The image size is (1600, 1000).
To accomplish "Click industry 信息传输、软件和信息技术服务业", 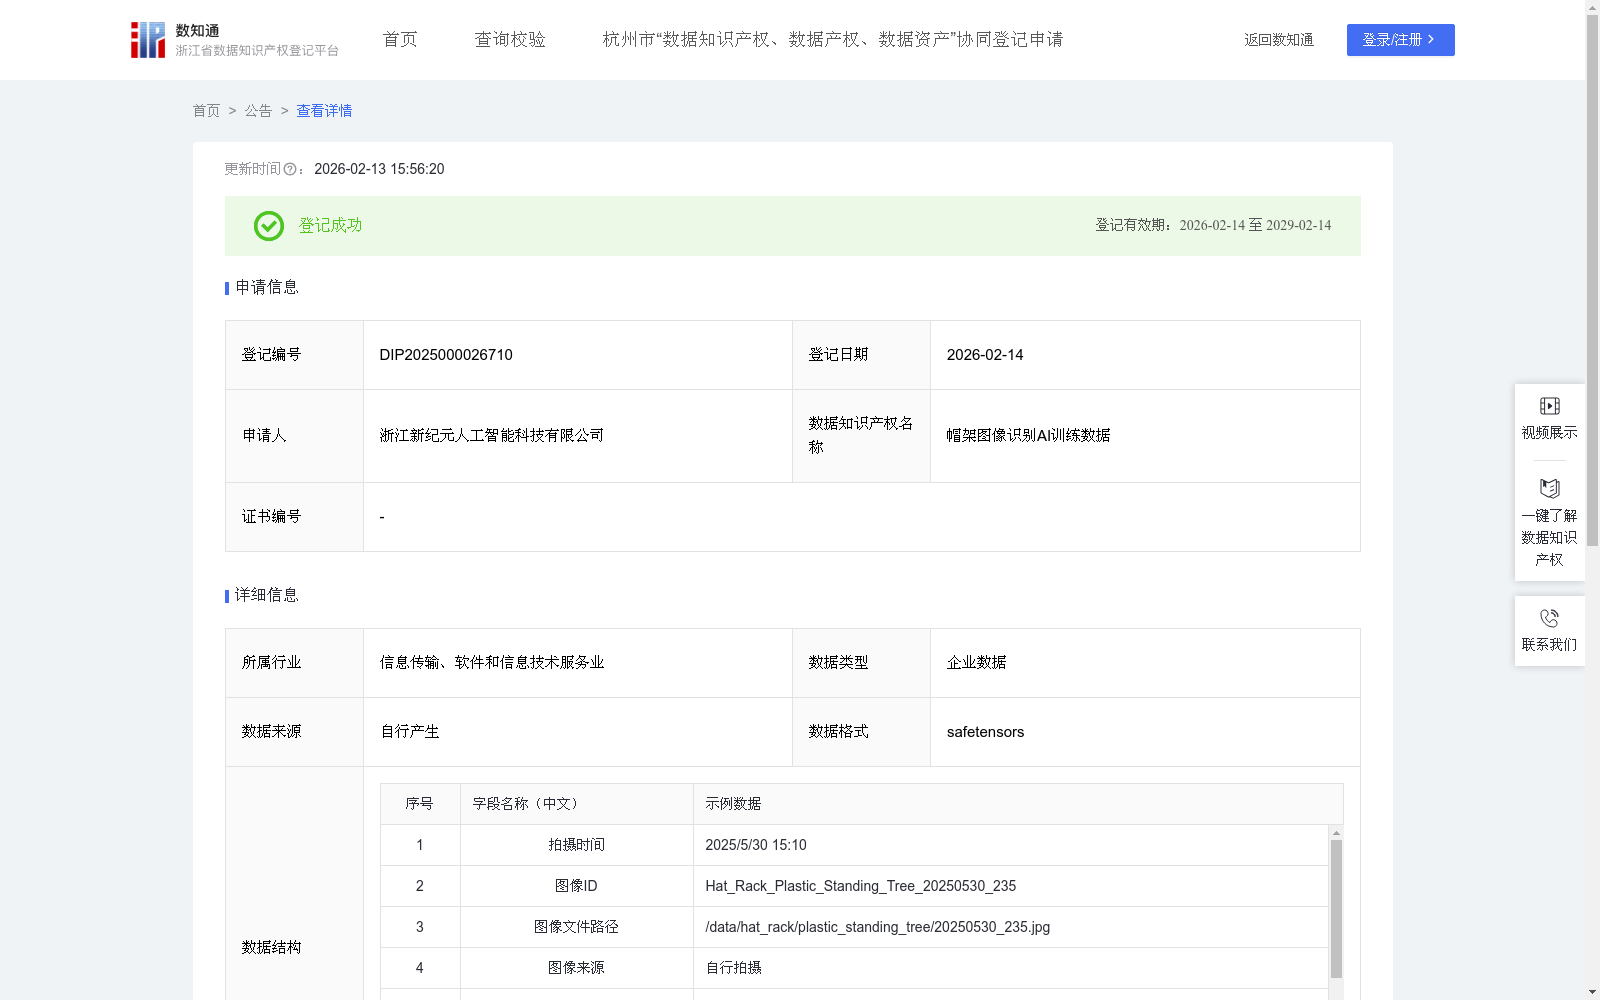I will [492, 663].
